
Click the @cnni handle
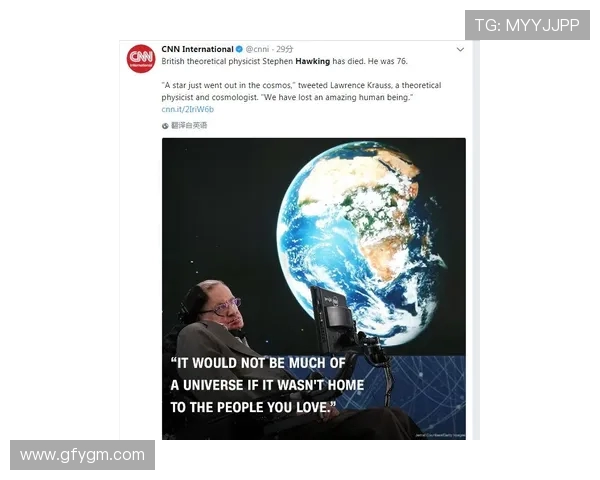coord(257,49)
